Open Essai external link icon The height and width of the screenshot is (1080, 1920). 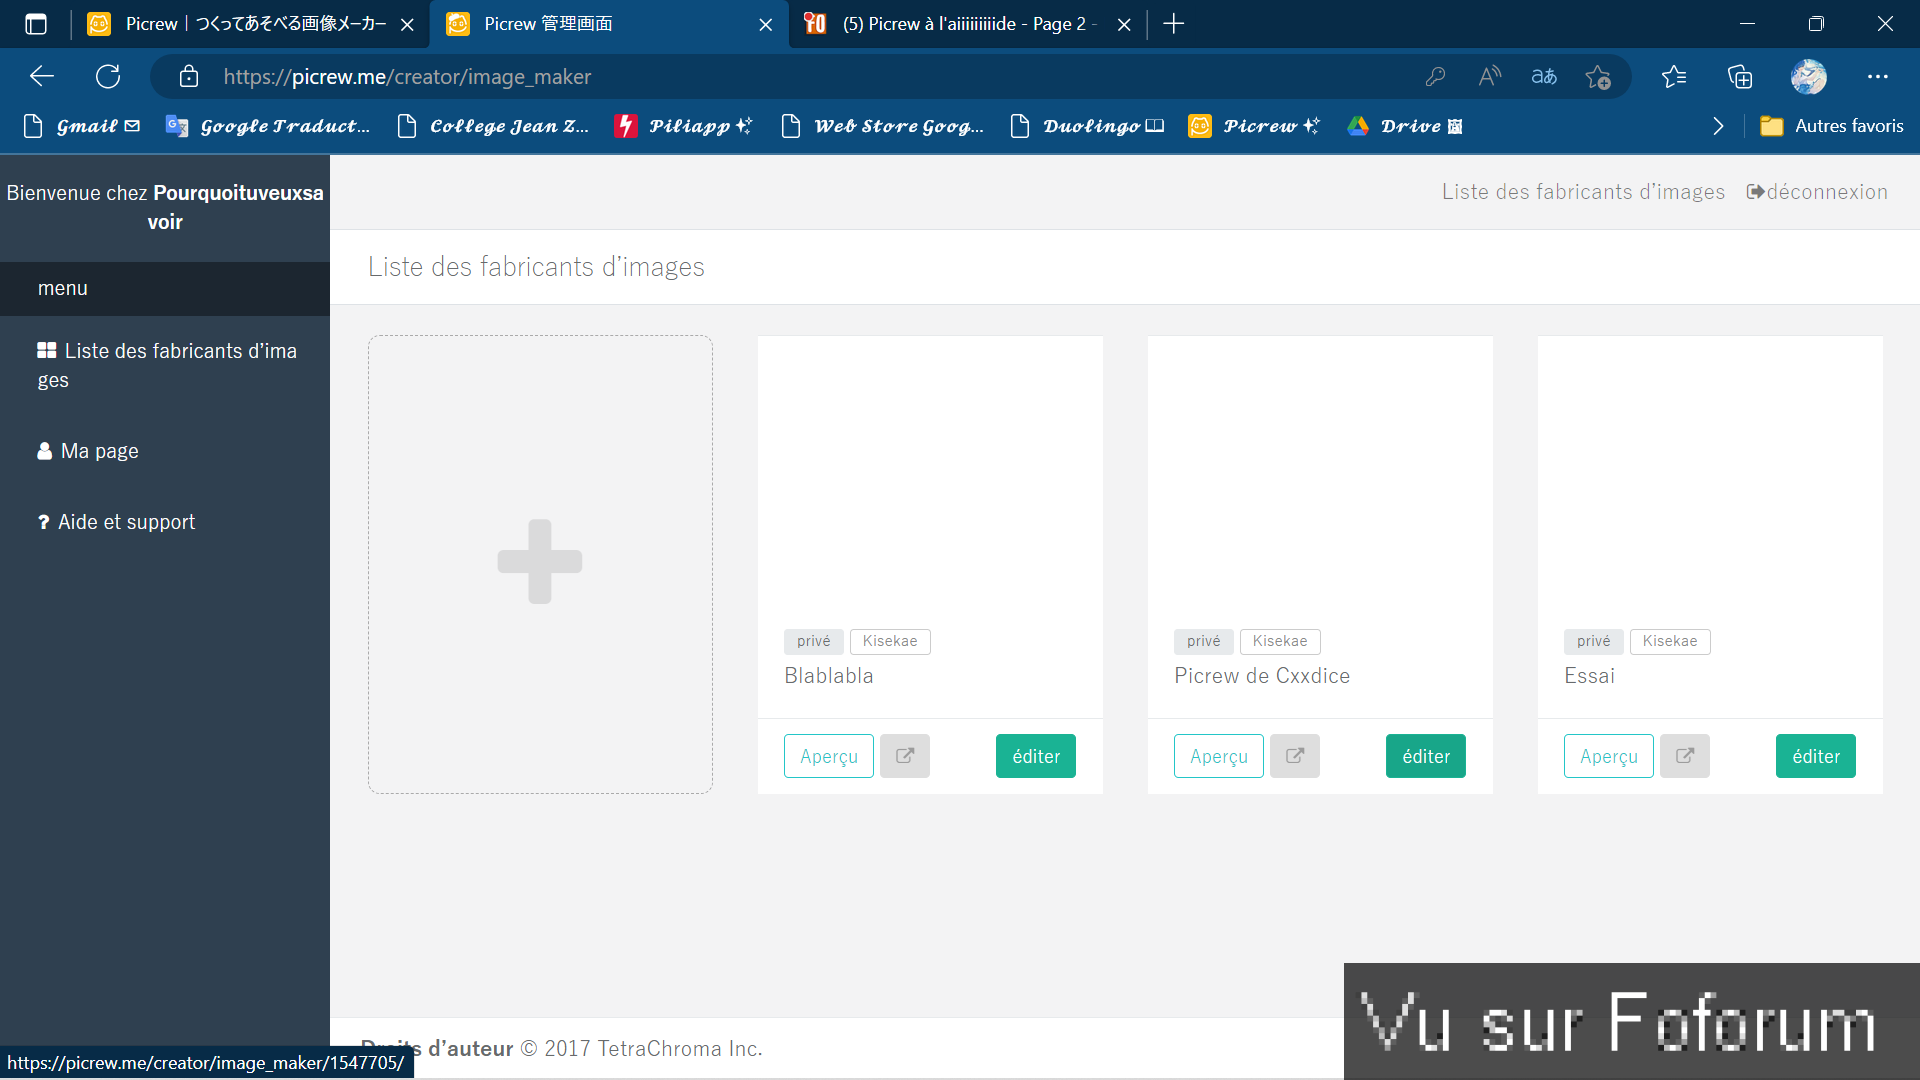[x=1685, y=756]
